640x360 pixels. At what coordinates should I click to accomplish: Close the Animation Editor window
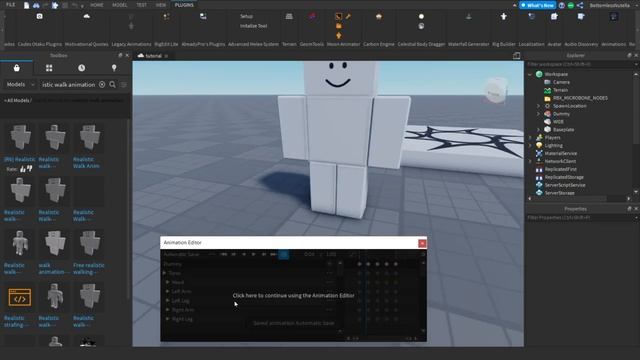422,243
